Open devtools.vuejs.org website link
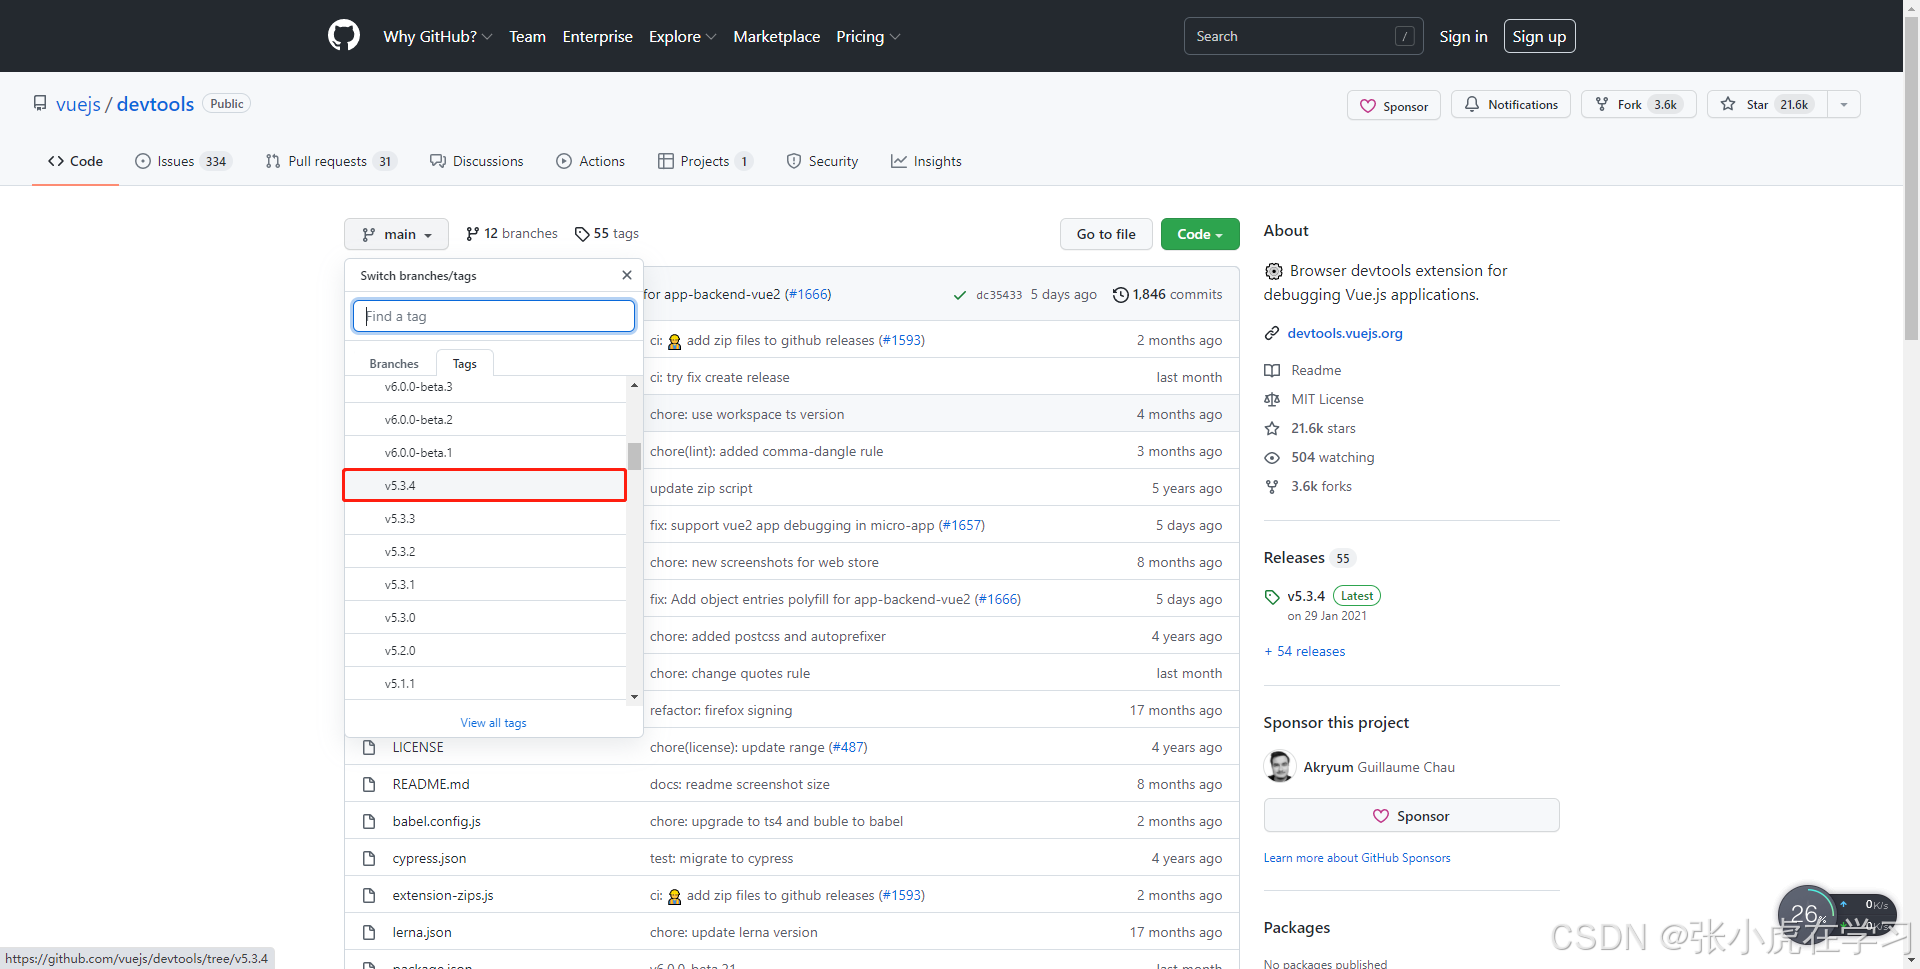 1345,333
